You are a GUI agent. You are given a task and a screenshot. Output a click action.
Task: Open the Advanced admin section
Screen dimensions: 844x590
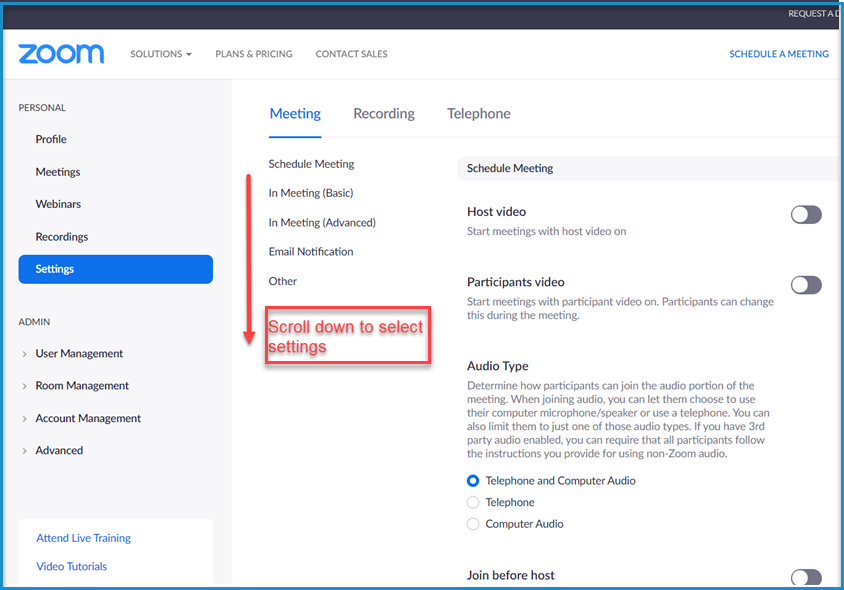pyautogui.click(x=59, y=450)
